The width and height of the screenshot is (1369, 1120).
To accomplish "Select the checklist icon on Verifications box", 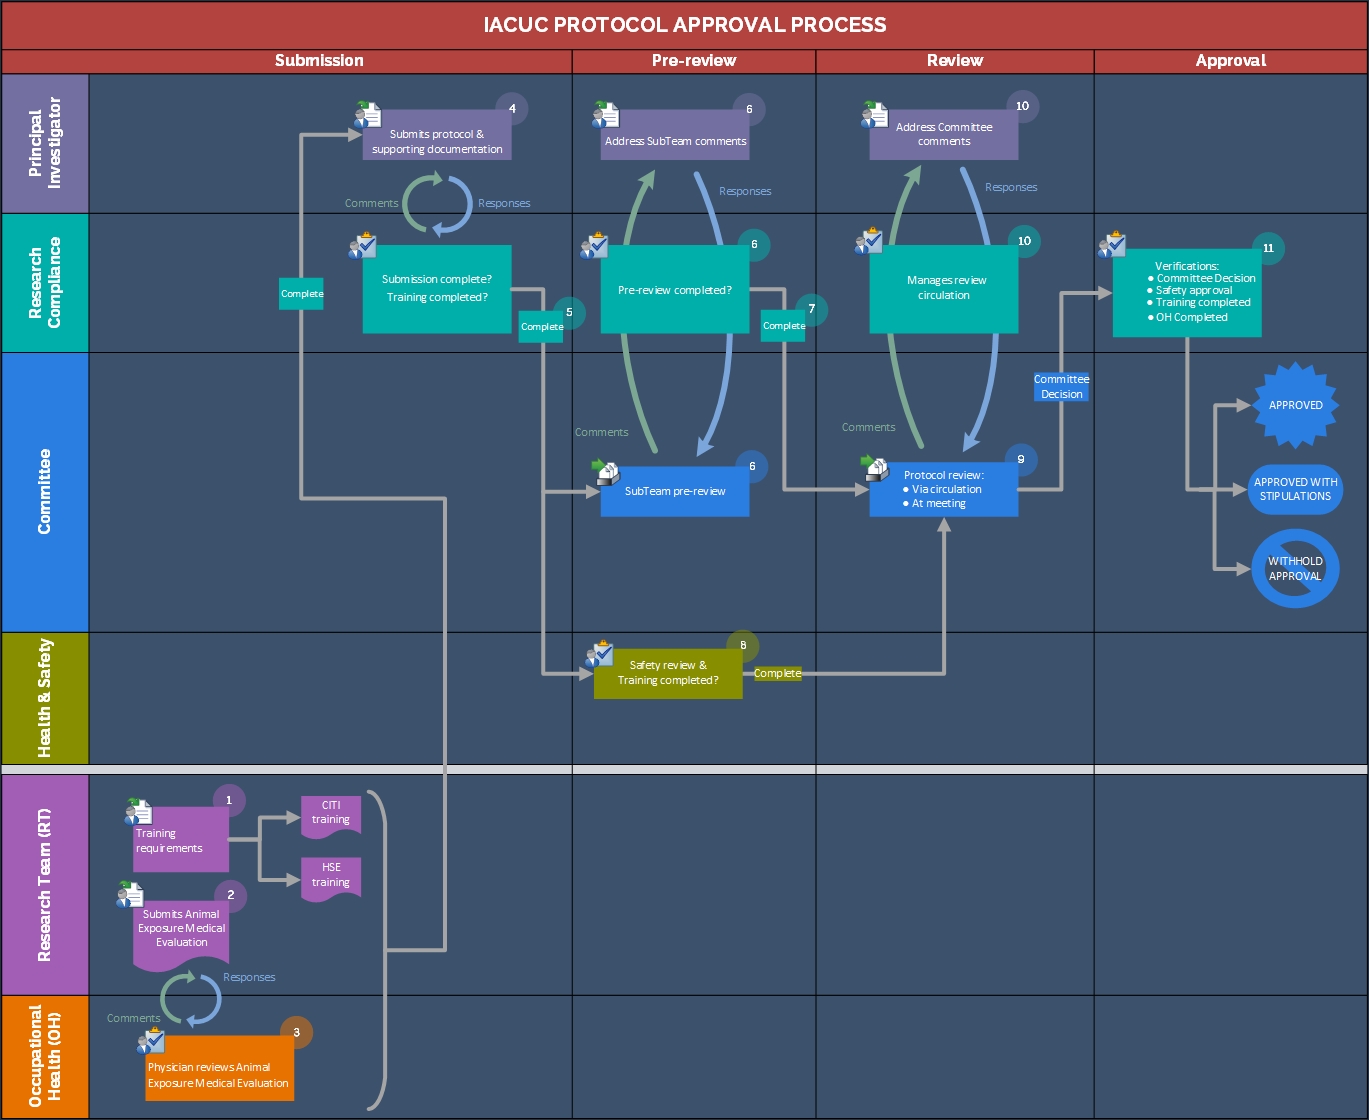I will pos(1111,246).
